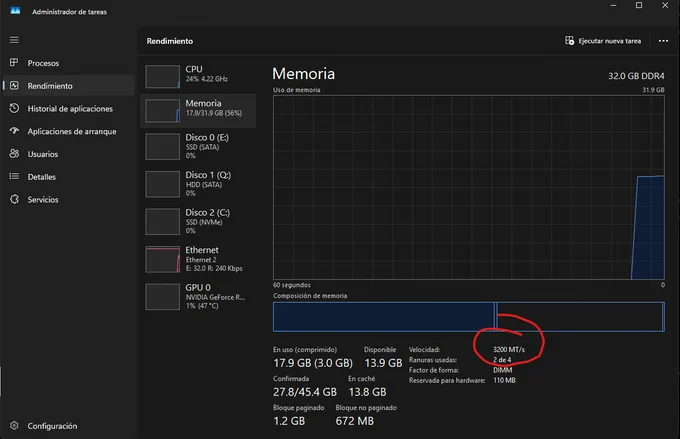
Task: Click the '27.8/45.4 GB' Confirmada value
Action: coord(304,392)
